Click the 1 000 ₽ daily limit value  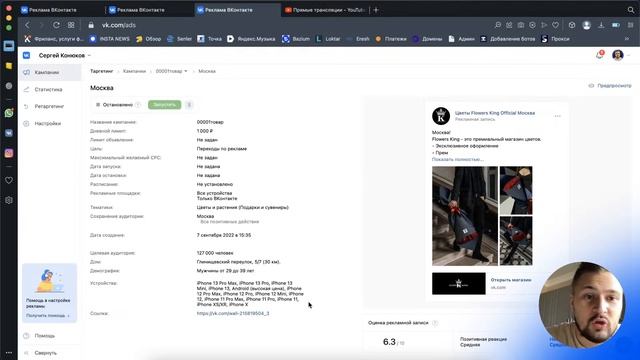pyautogui.click(x=205, y=131)
